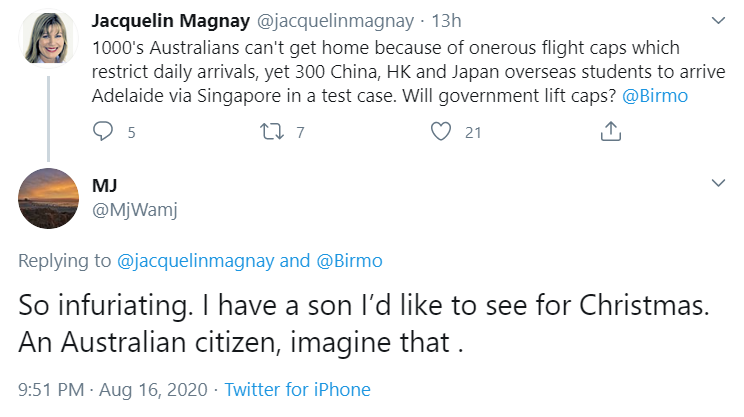Share the tweet via share icon
The height and width of the screenshot is (417, 744).
click(610, 131)
